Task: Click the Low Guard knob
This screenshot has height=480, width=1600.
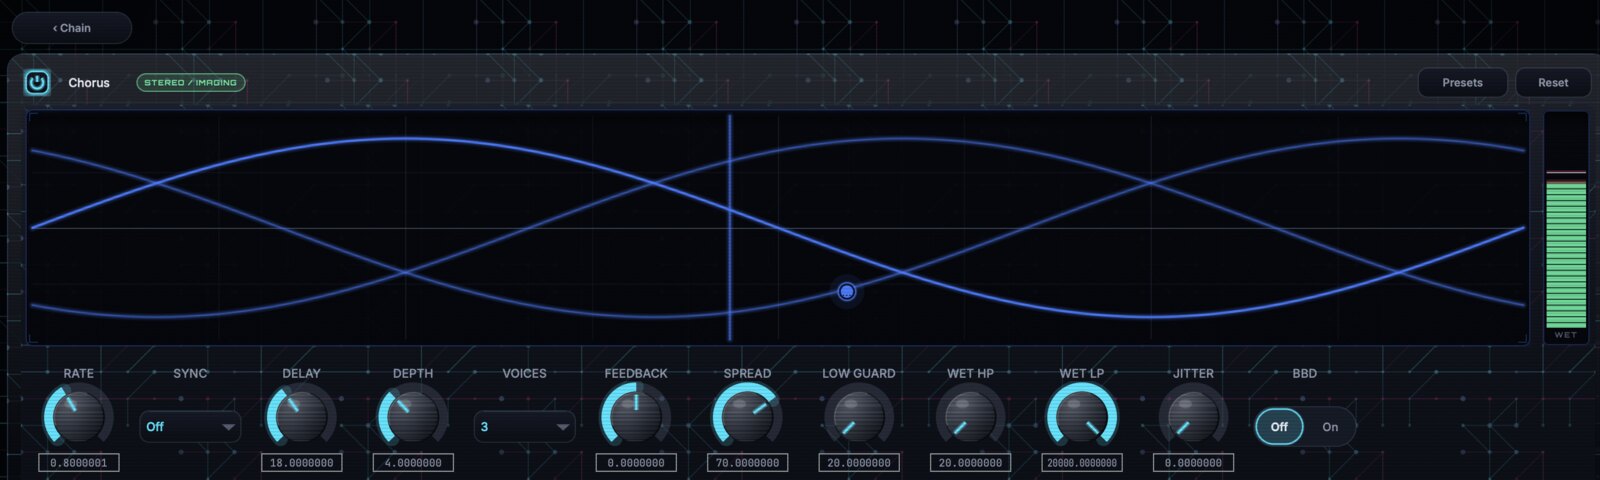Action: coord(858,416)
